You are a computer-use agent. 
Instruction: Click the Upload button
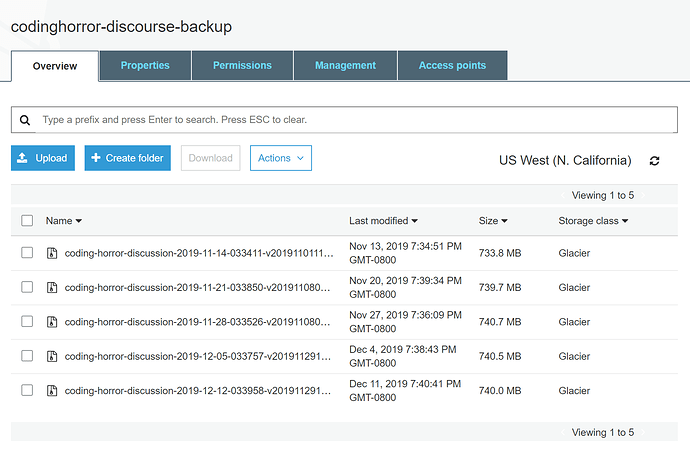point(43,158)
